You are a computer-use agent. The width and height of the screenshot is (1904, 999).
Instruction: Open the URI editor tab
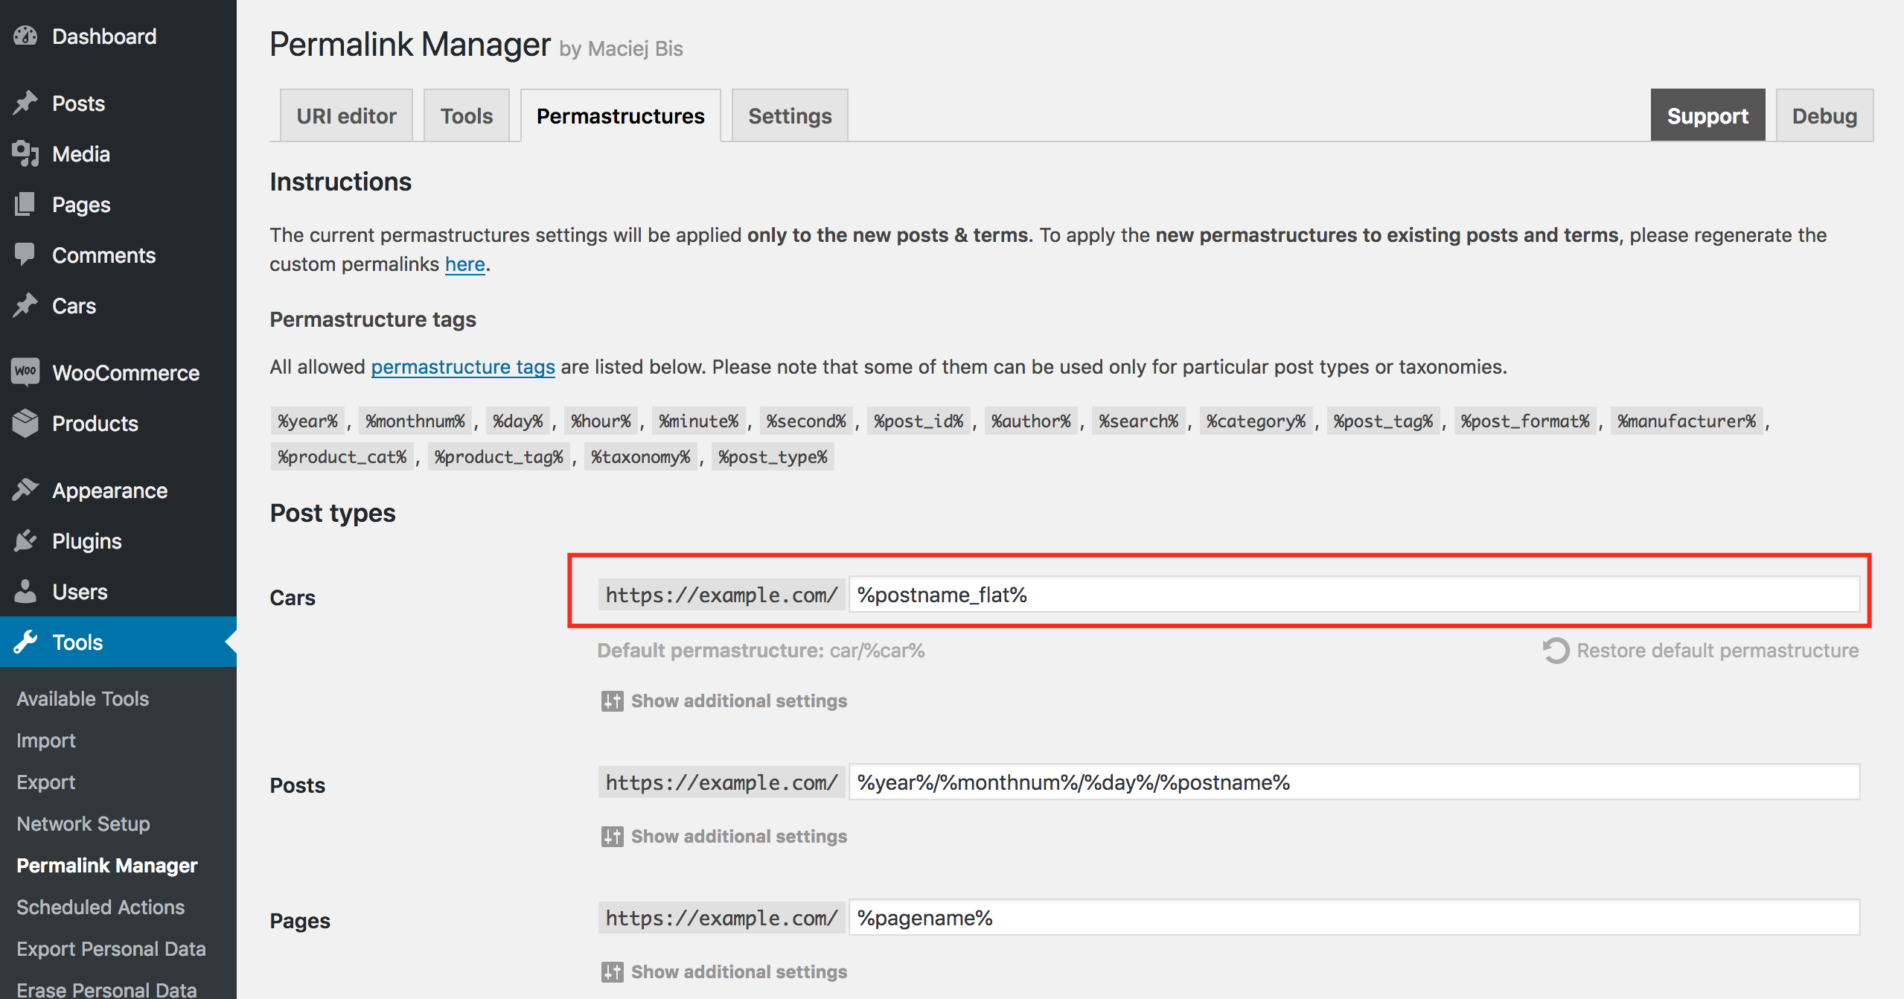[x=346, y=115]
